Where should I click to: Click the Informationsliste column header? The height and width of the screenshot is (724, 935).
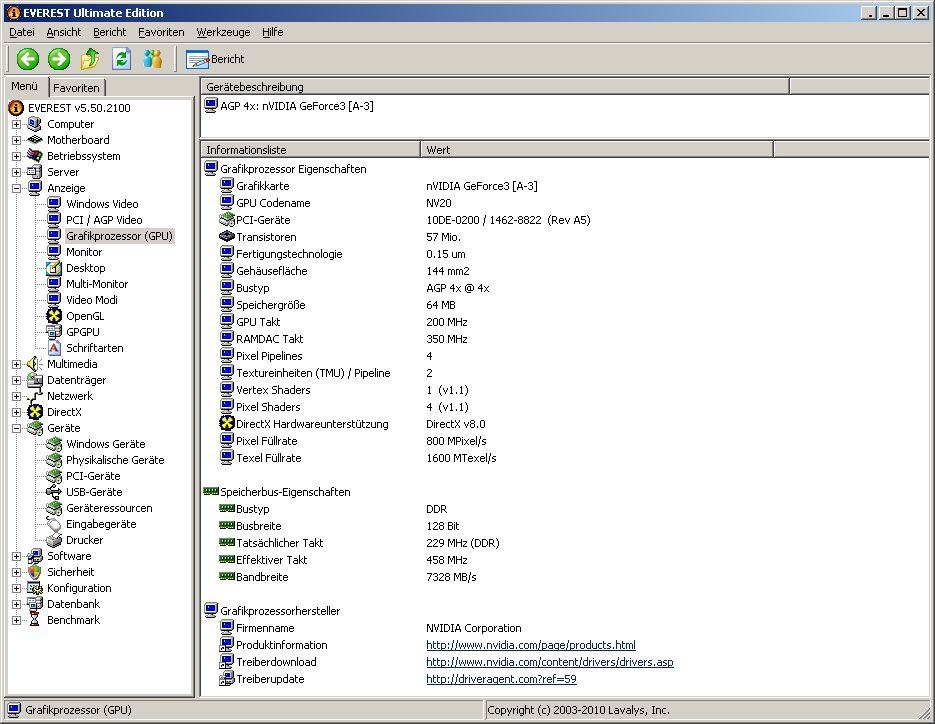pos(311,150)
